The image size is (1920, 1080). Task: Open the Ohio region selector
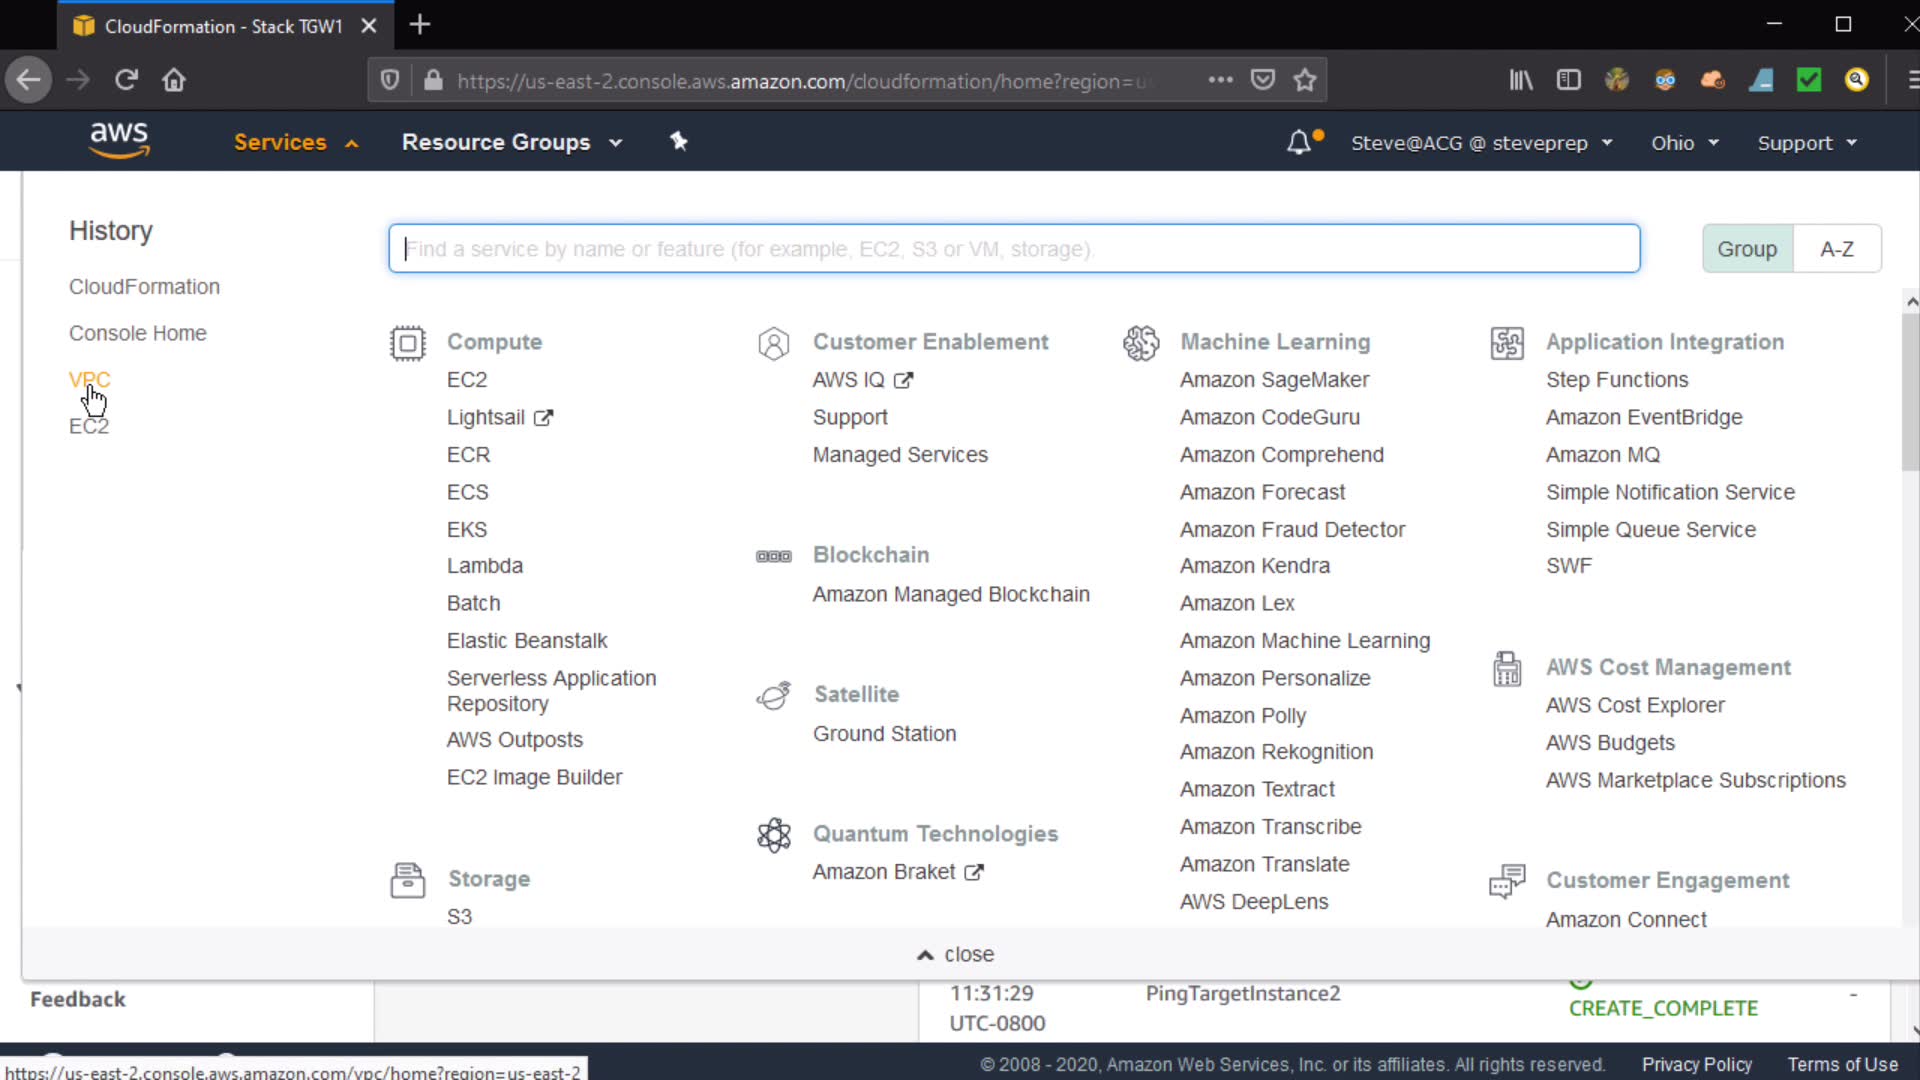1684,143
